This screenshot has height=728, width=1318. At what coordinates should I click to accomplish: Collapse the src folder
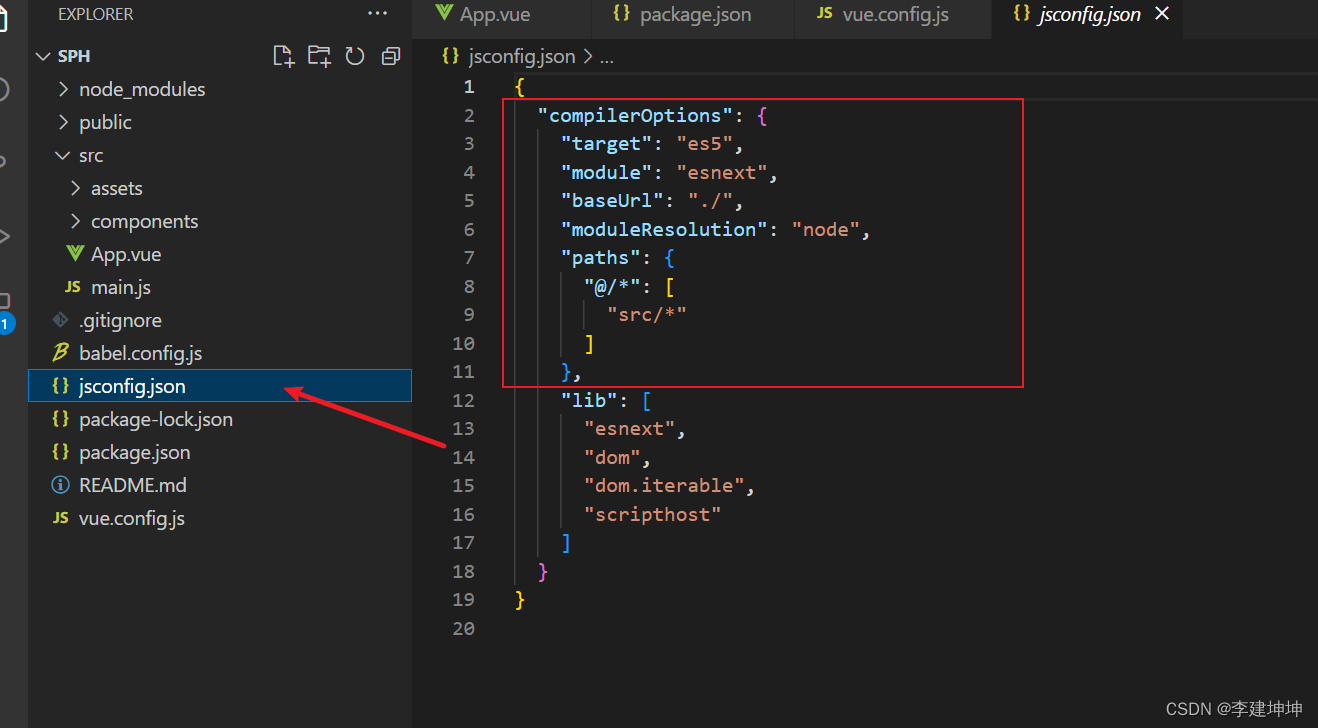point(90,155)
